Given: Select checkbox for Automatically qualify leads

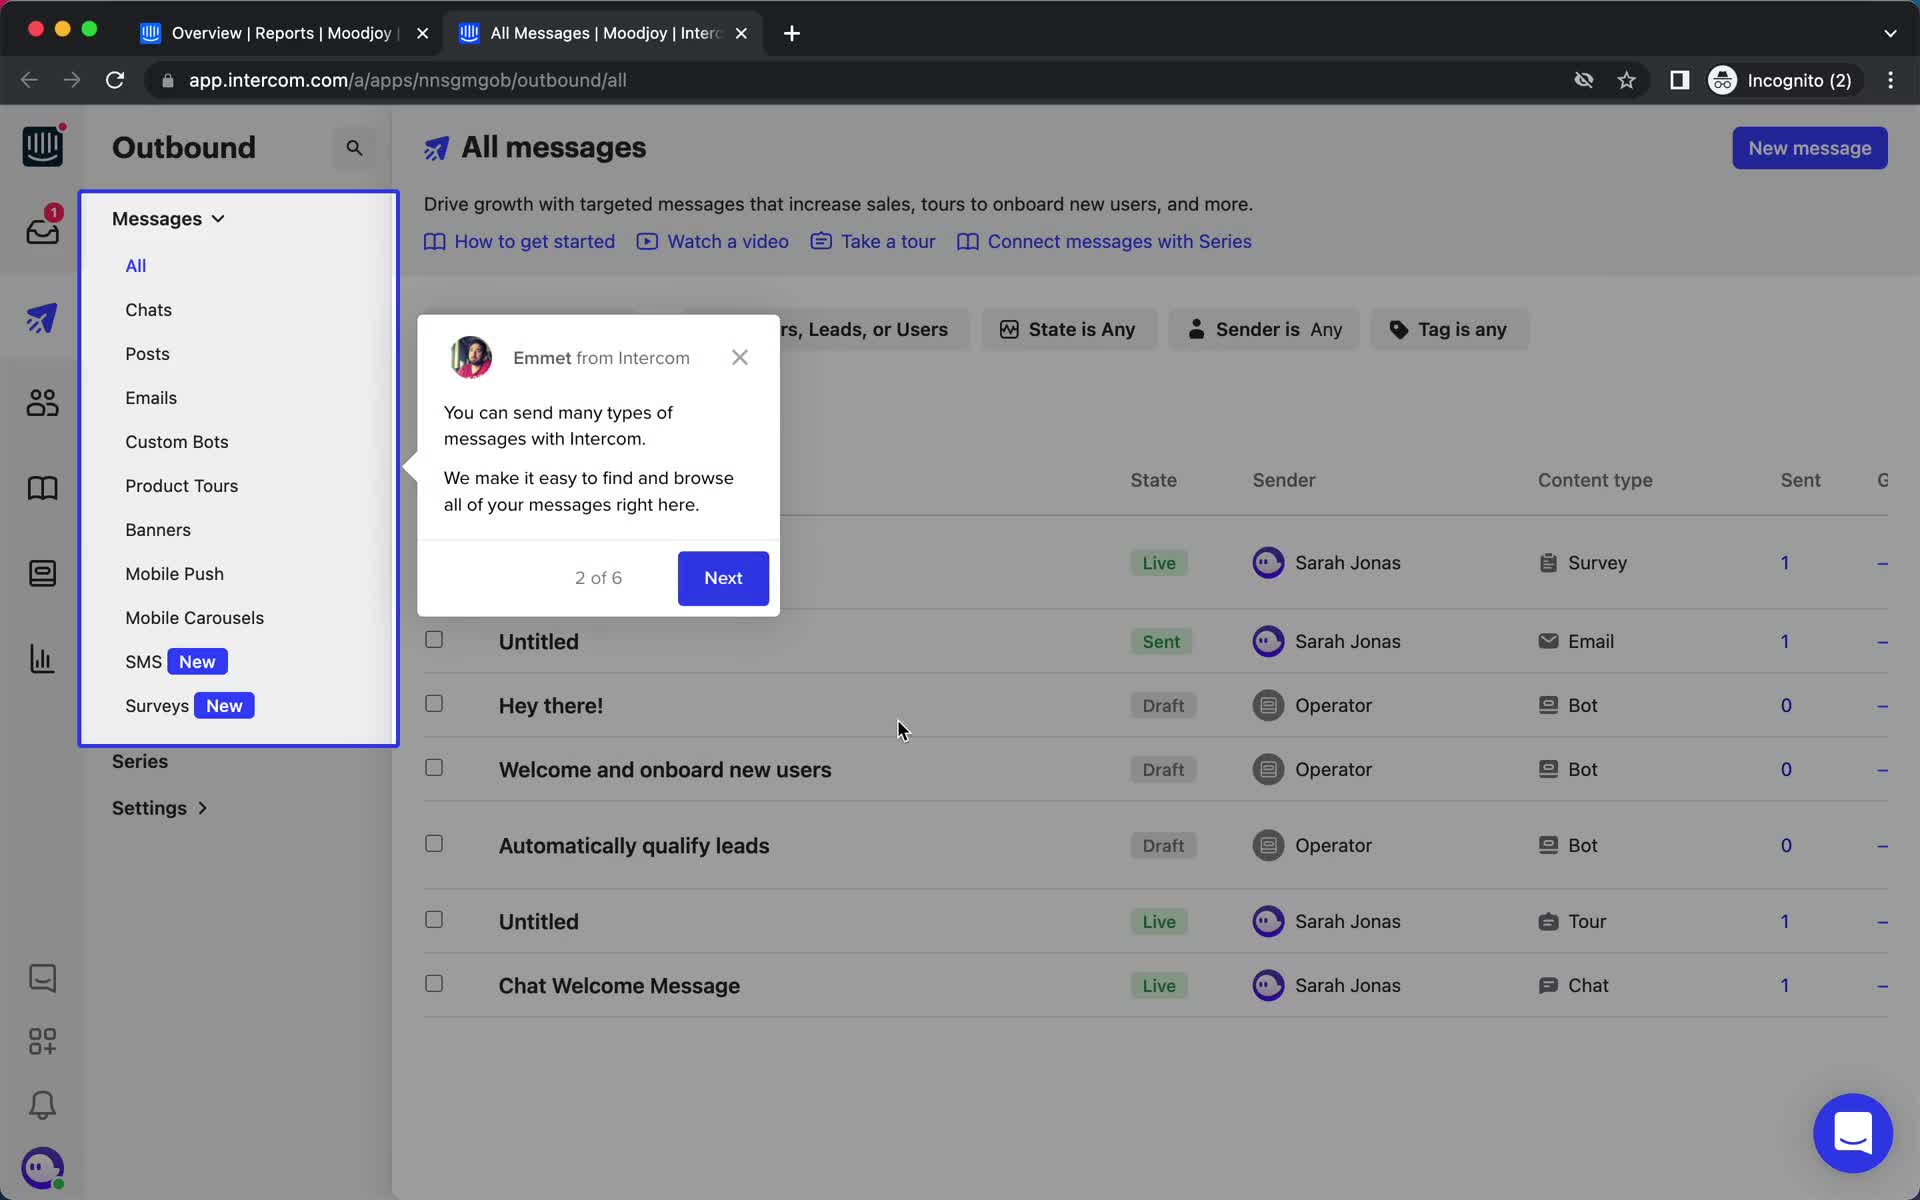Looking at the screenshot, I should tap(434, 843).
